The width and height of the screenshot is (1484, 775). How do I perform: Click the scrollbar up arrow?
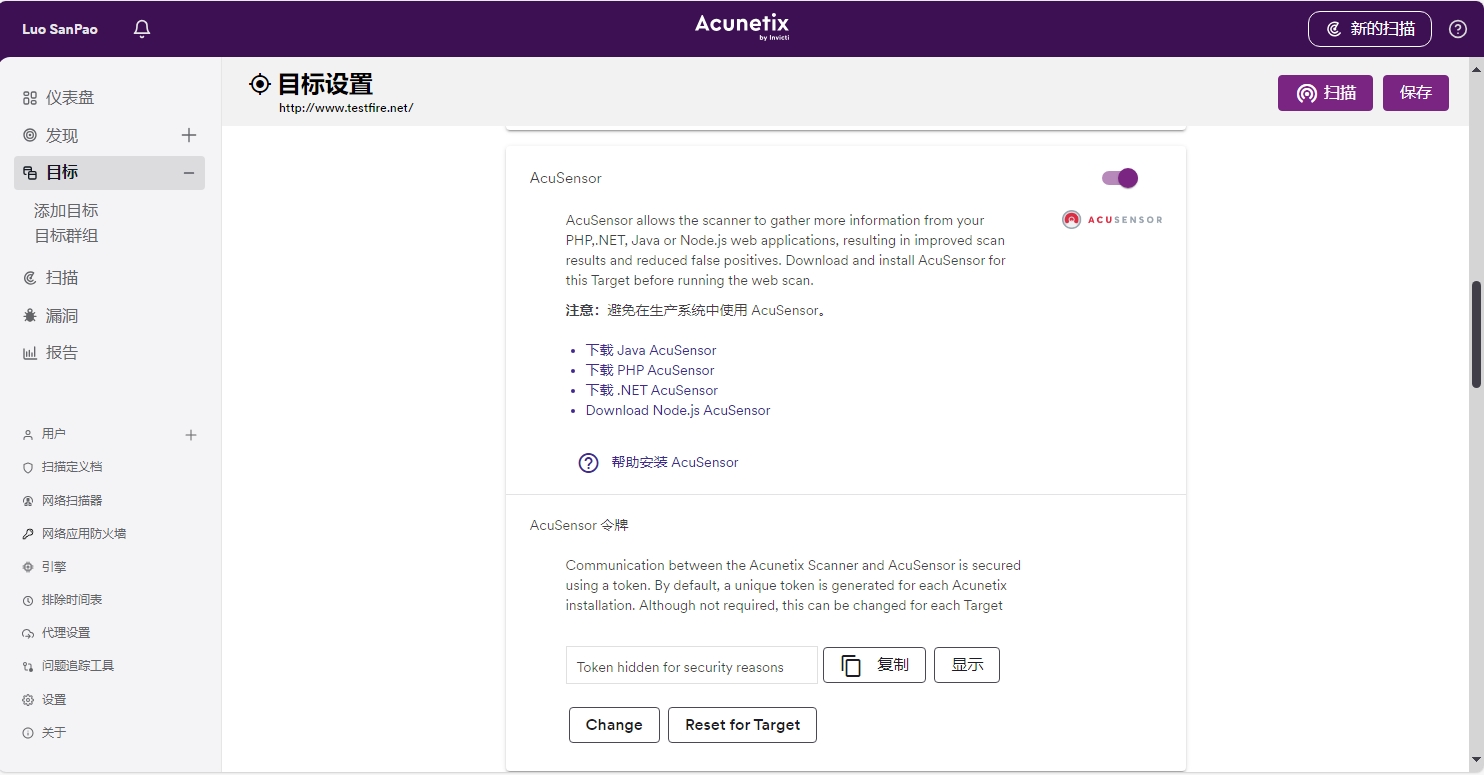tap(1476, 67)
